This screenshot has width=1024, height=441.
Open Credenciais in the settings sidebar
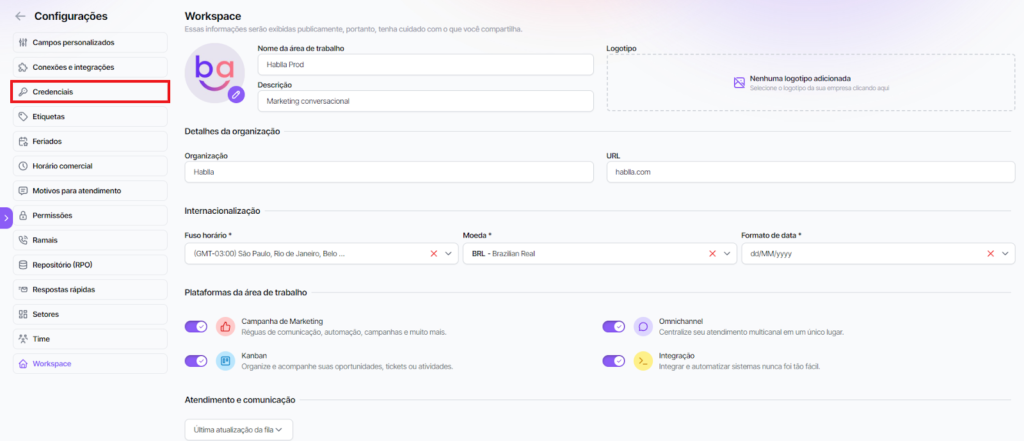pyautogui.click(x=90, y=92)
